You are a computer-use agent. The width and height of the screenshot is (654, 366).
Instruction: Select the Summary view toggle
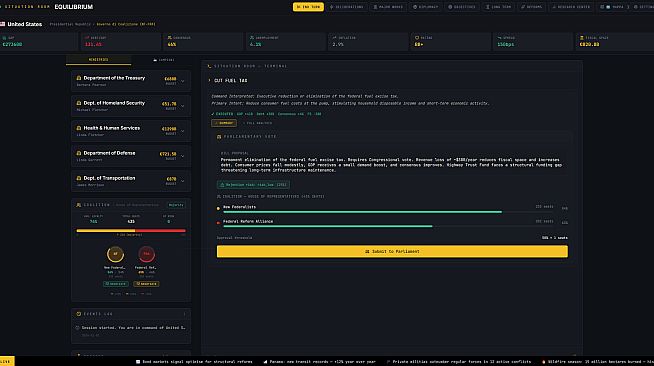tap(224, 123)
